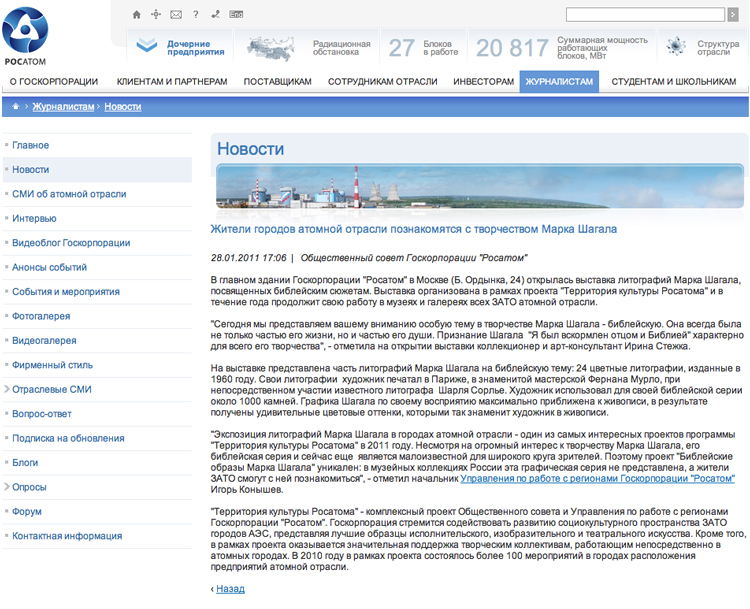Open Подписка на обновления

tap(68, 438)
